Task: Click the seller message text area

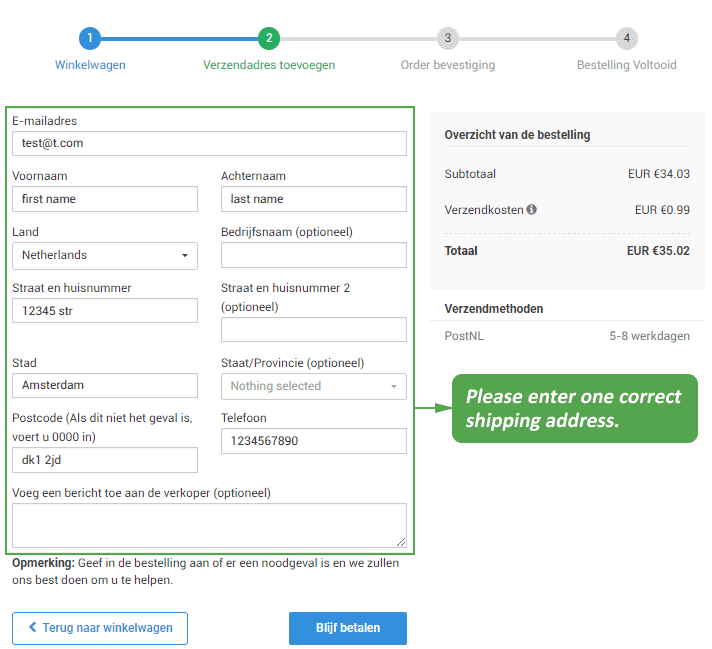Action: [209, 525]
